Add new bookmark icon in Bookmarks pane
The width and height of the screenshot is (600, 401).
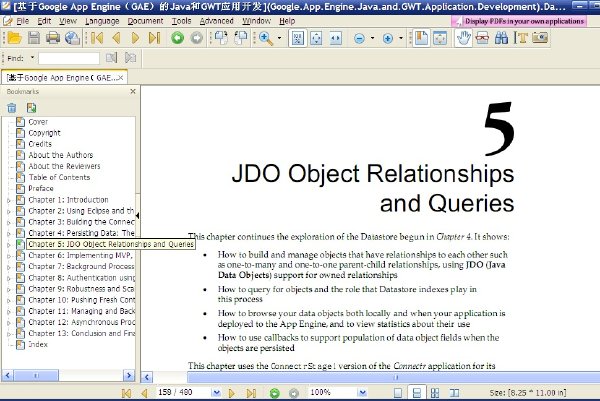coord(31,108)
